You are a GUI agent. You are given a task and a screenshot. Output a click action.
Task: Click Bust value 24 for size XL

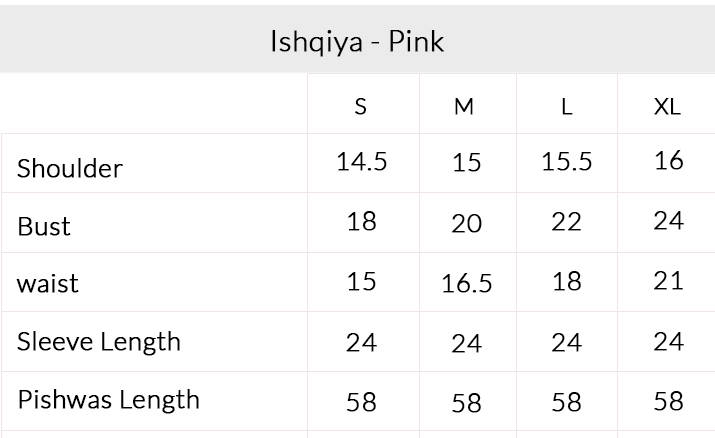click(x=668, y=220)
